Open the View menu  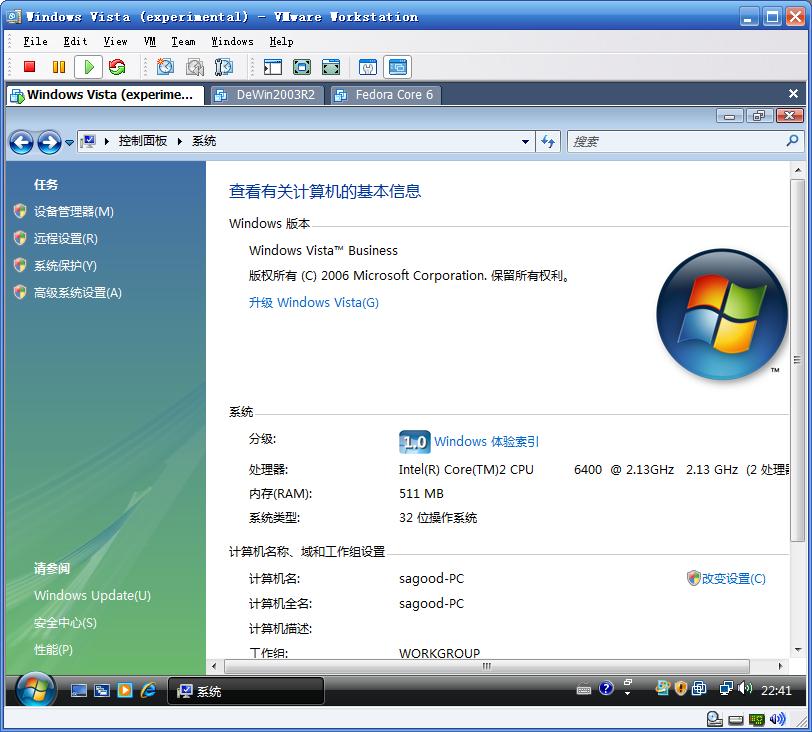(115, 41)
